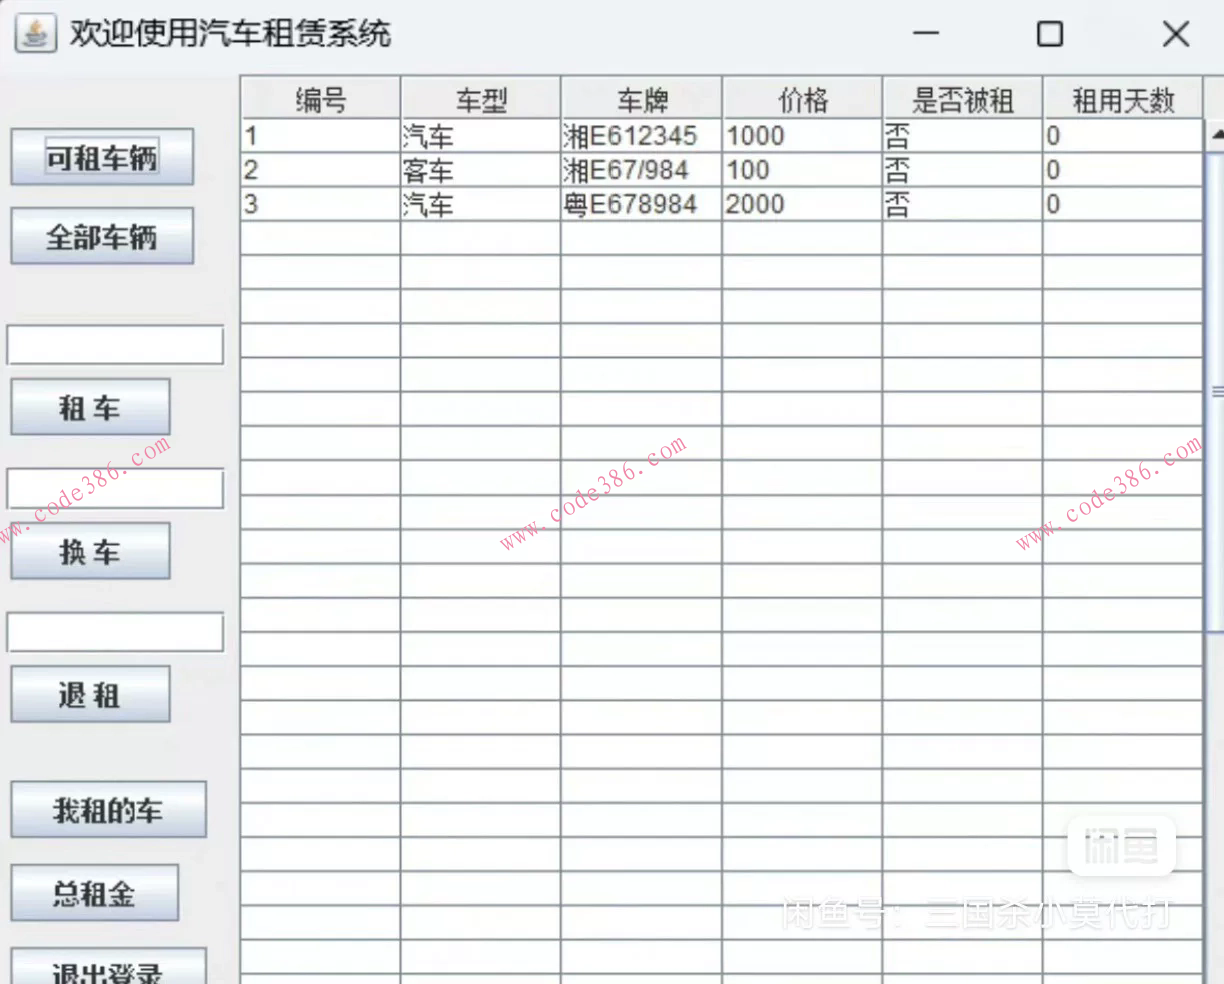Maximize the 汽车租赁系统 window

(x=1050, y=34)
